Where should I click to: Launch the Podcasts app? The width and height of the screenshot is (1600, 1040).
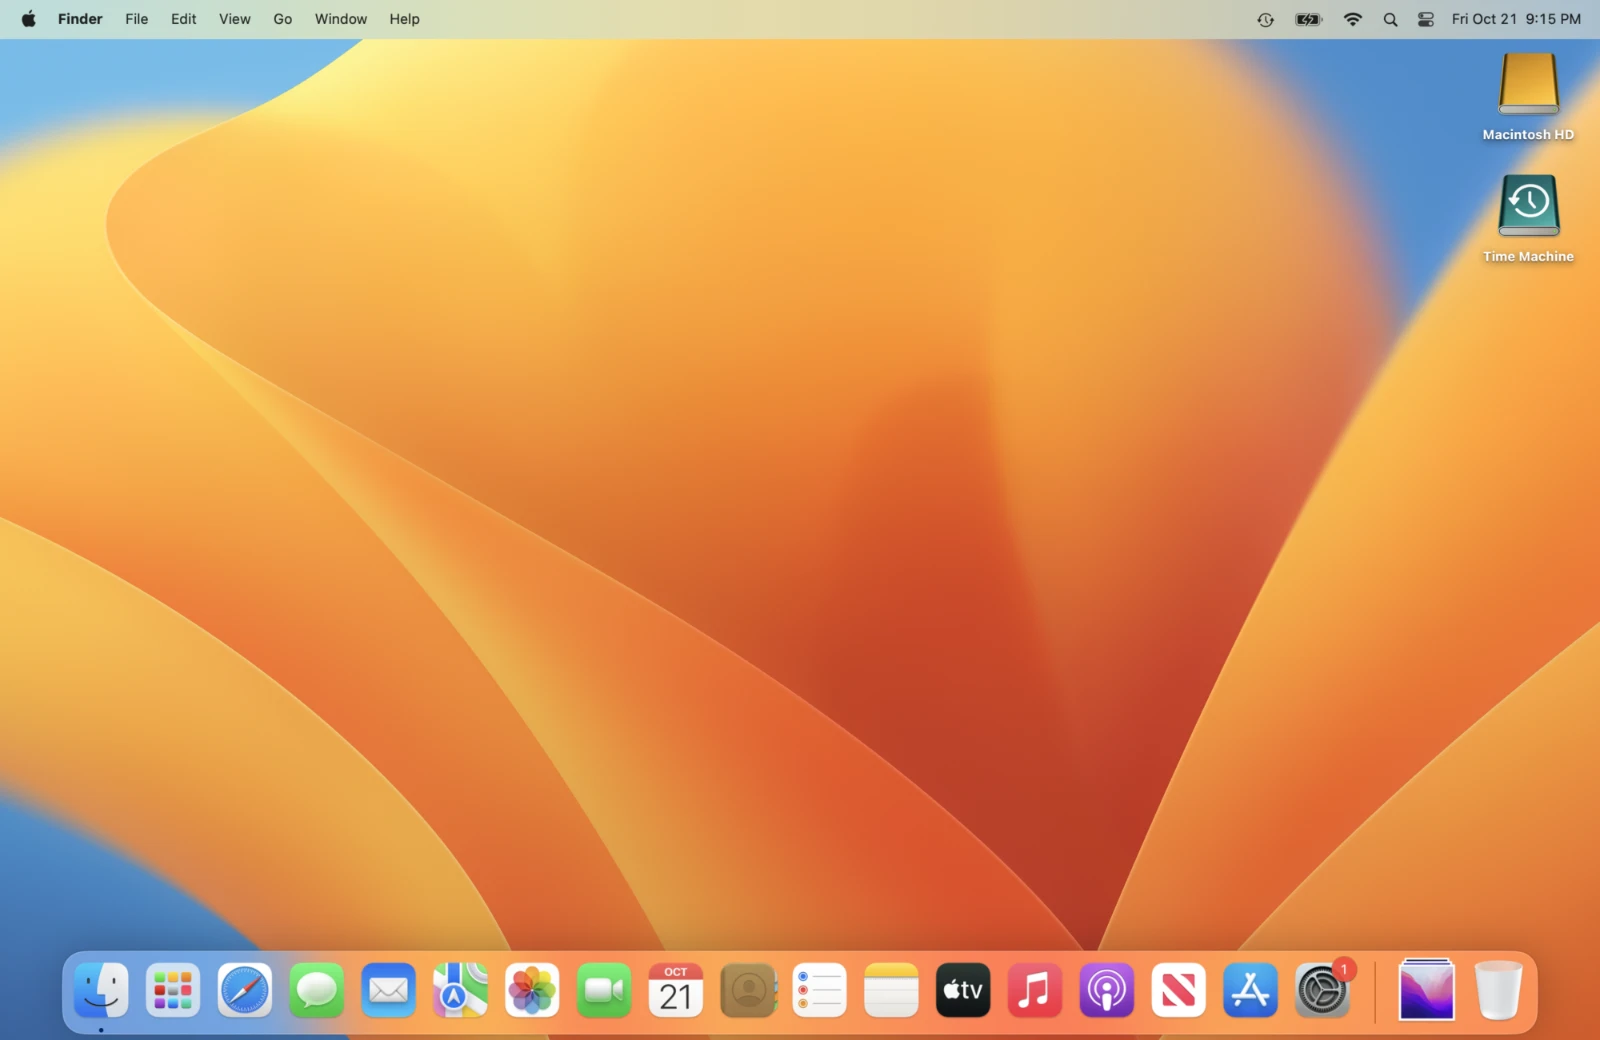pos(1105,990)
